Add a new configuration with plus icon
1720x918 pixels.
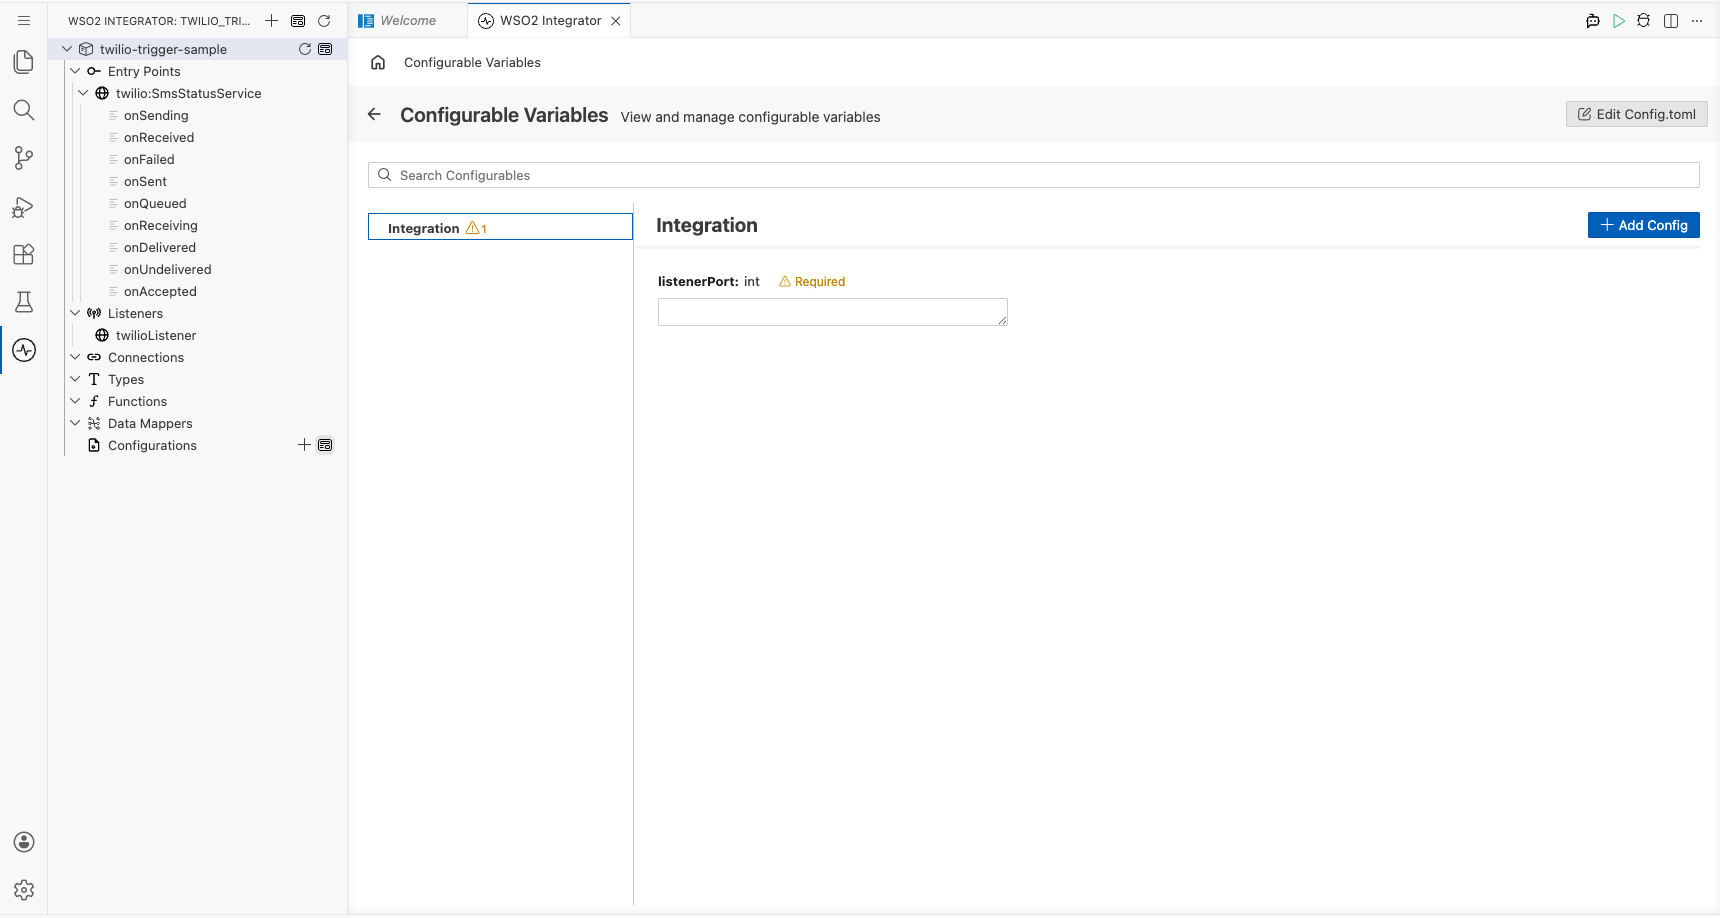pos(304,445)
